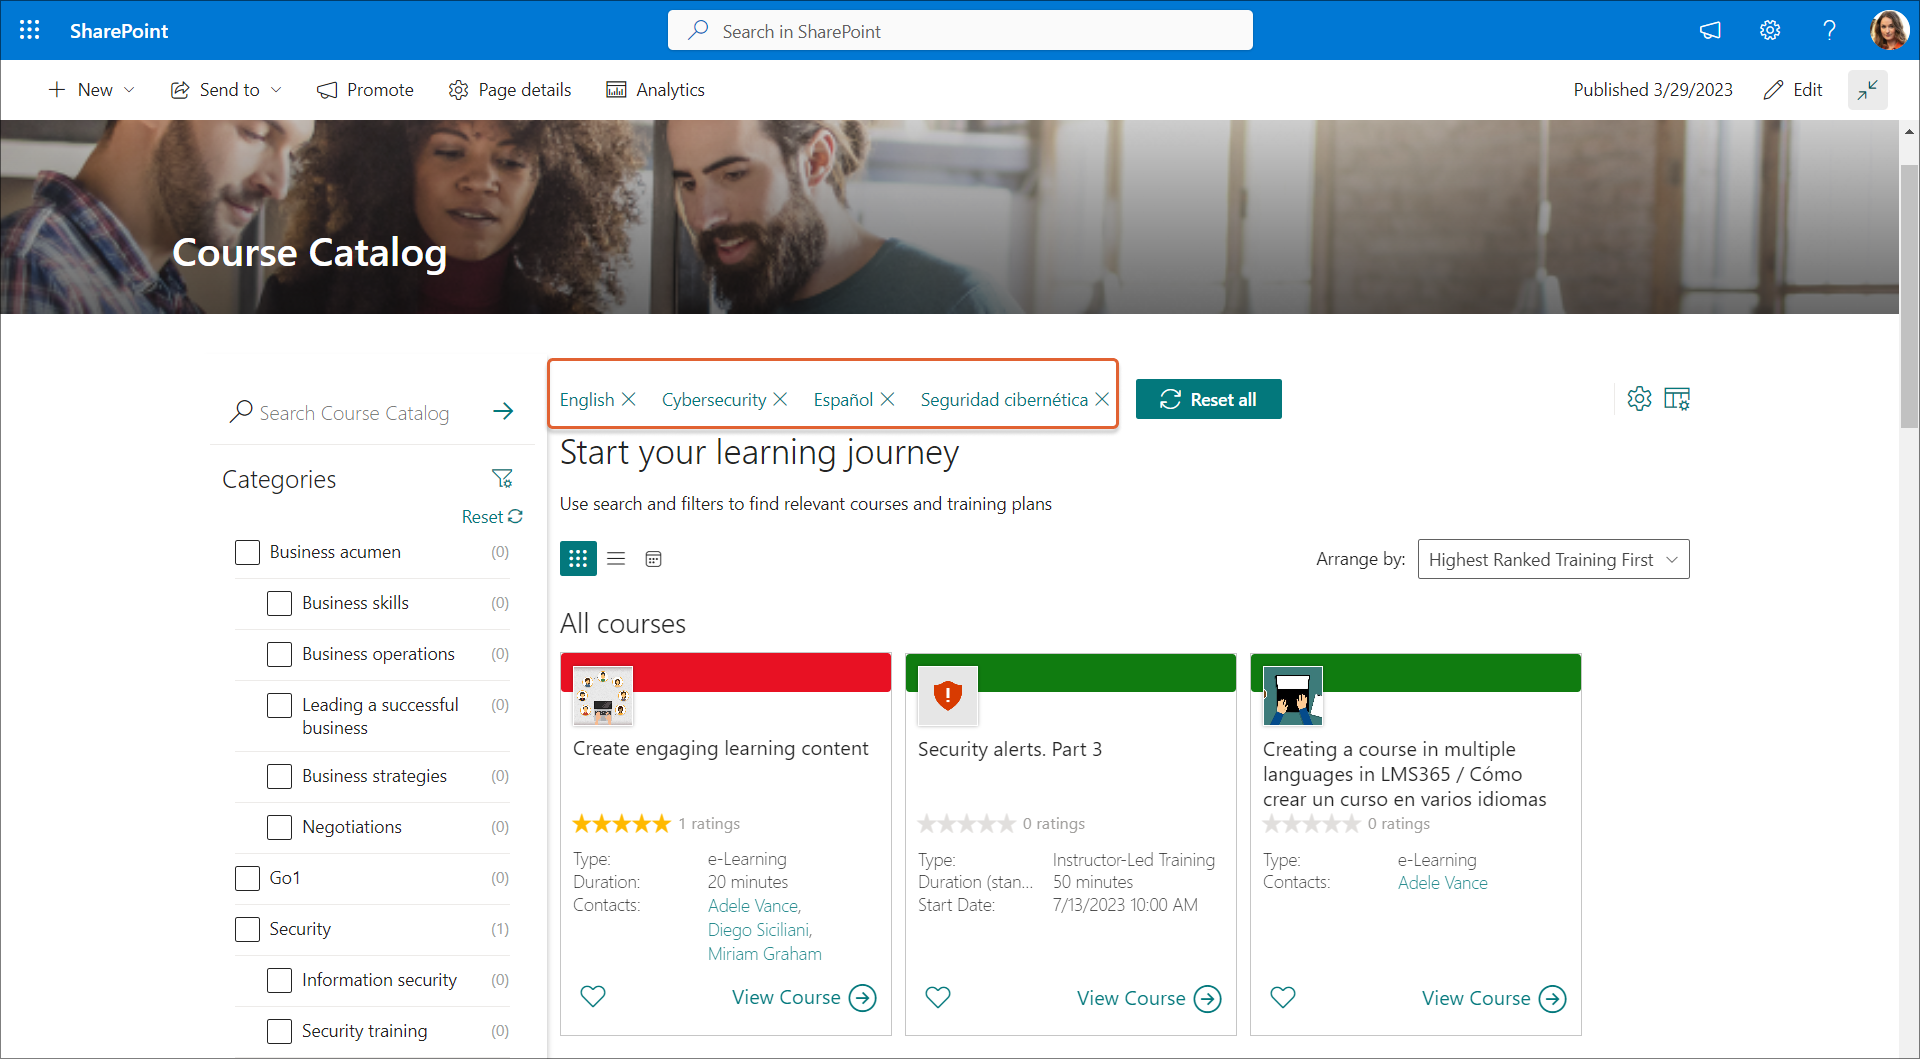Click the categories filter funnel icon
The height and width of the screenshot is (1059, 1920).
502,479
